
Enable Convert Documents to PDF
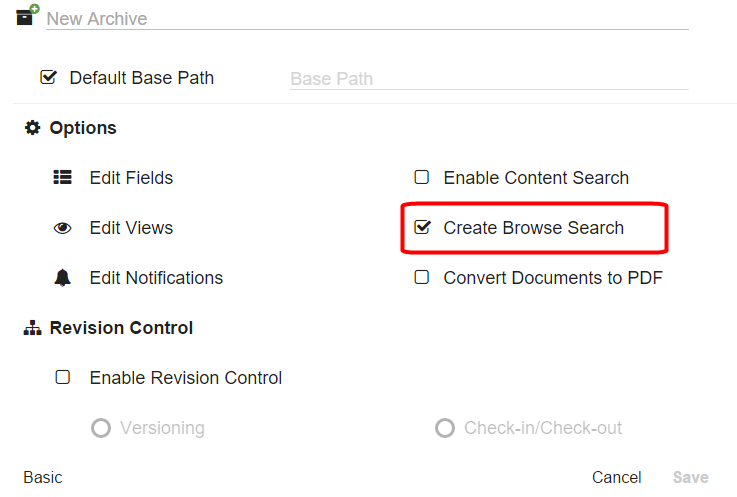click(422, 277)
